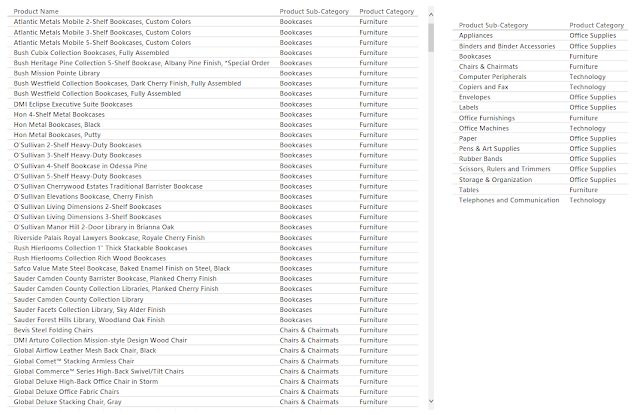
Task: Select Atlantic Metals Mobile 5-Shelf Bookcases row
Action: (213, 42)
